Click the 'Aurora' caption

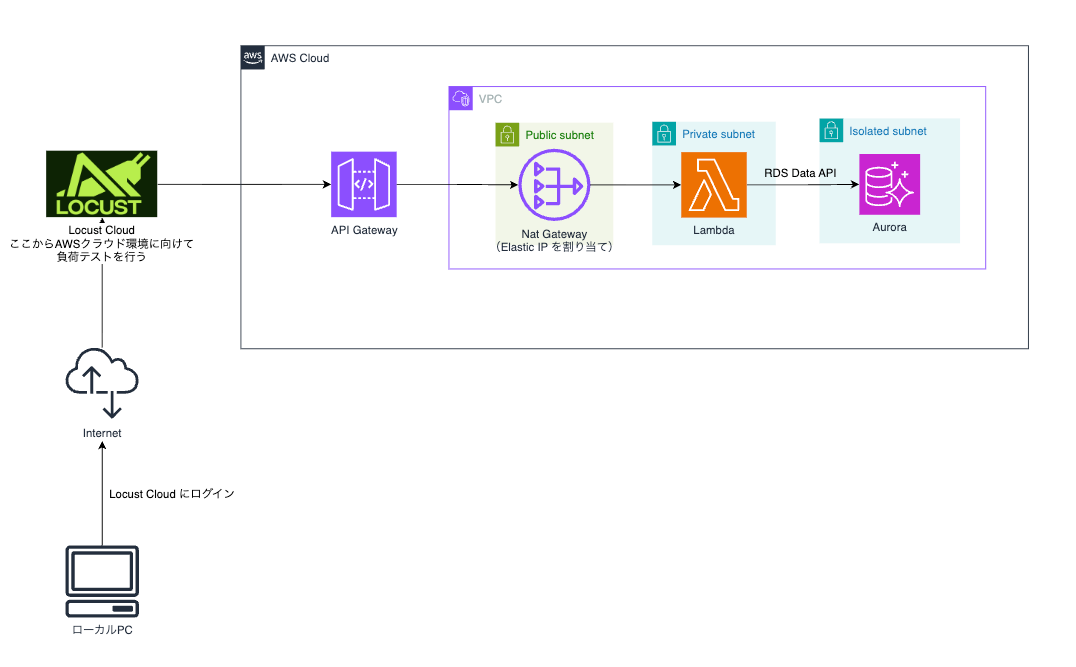[x=889, y=227]
